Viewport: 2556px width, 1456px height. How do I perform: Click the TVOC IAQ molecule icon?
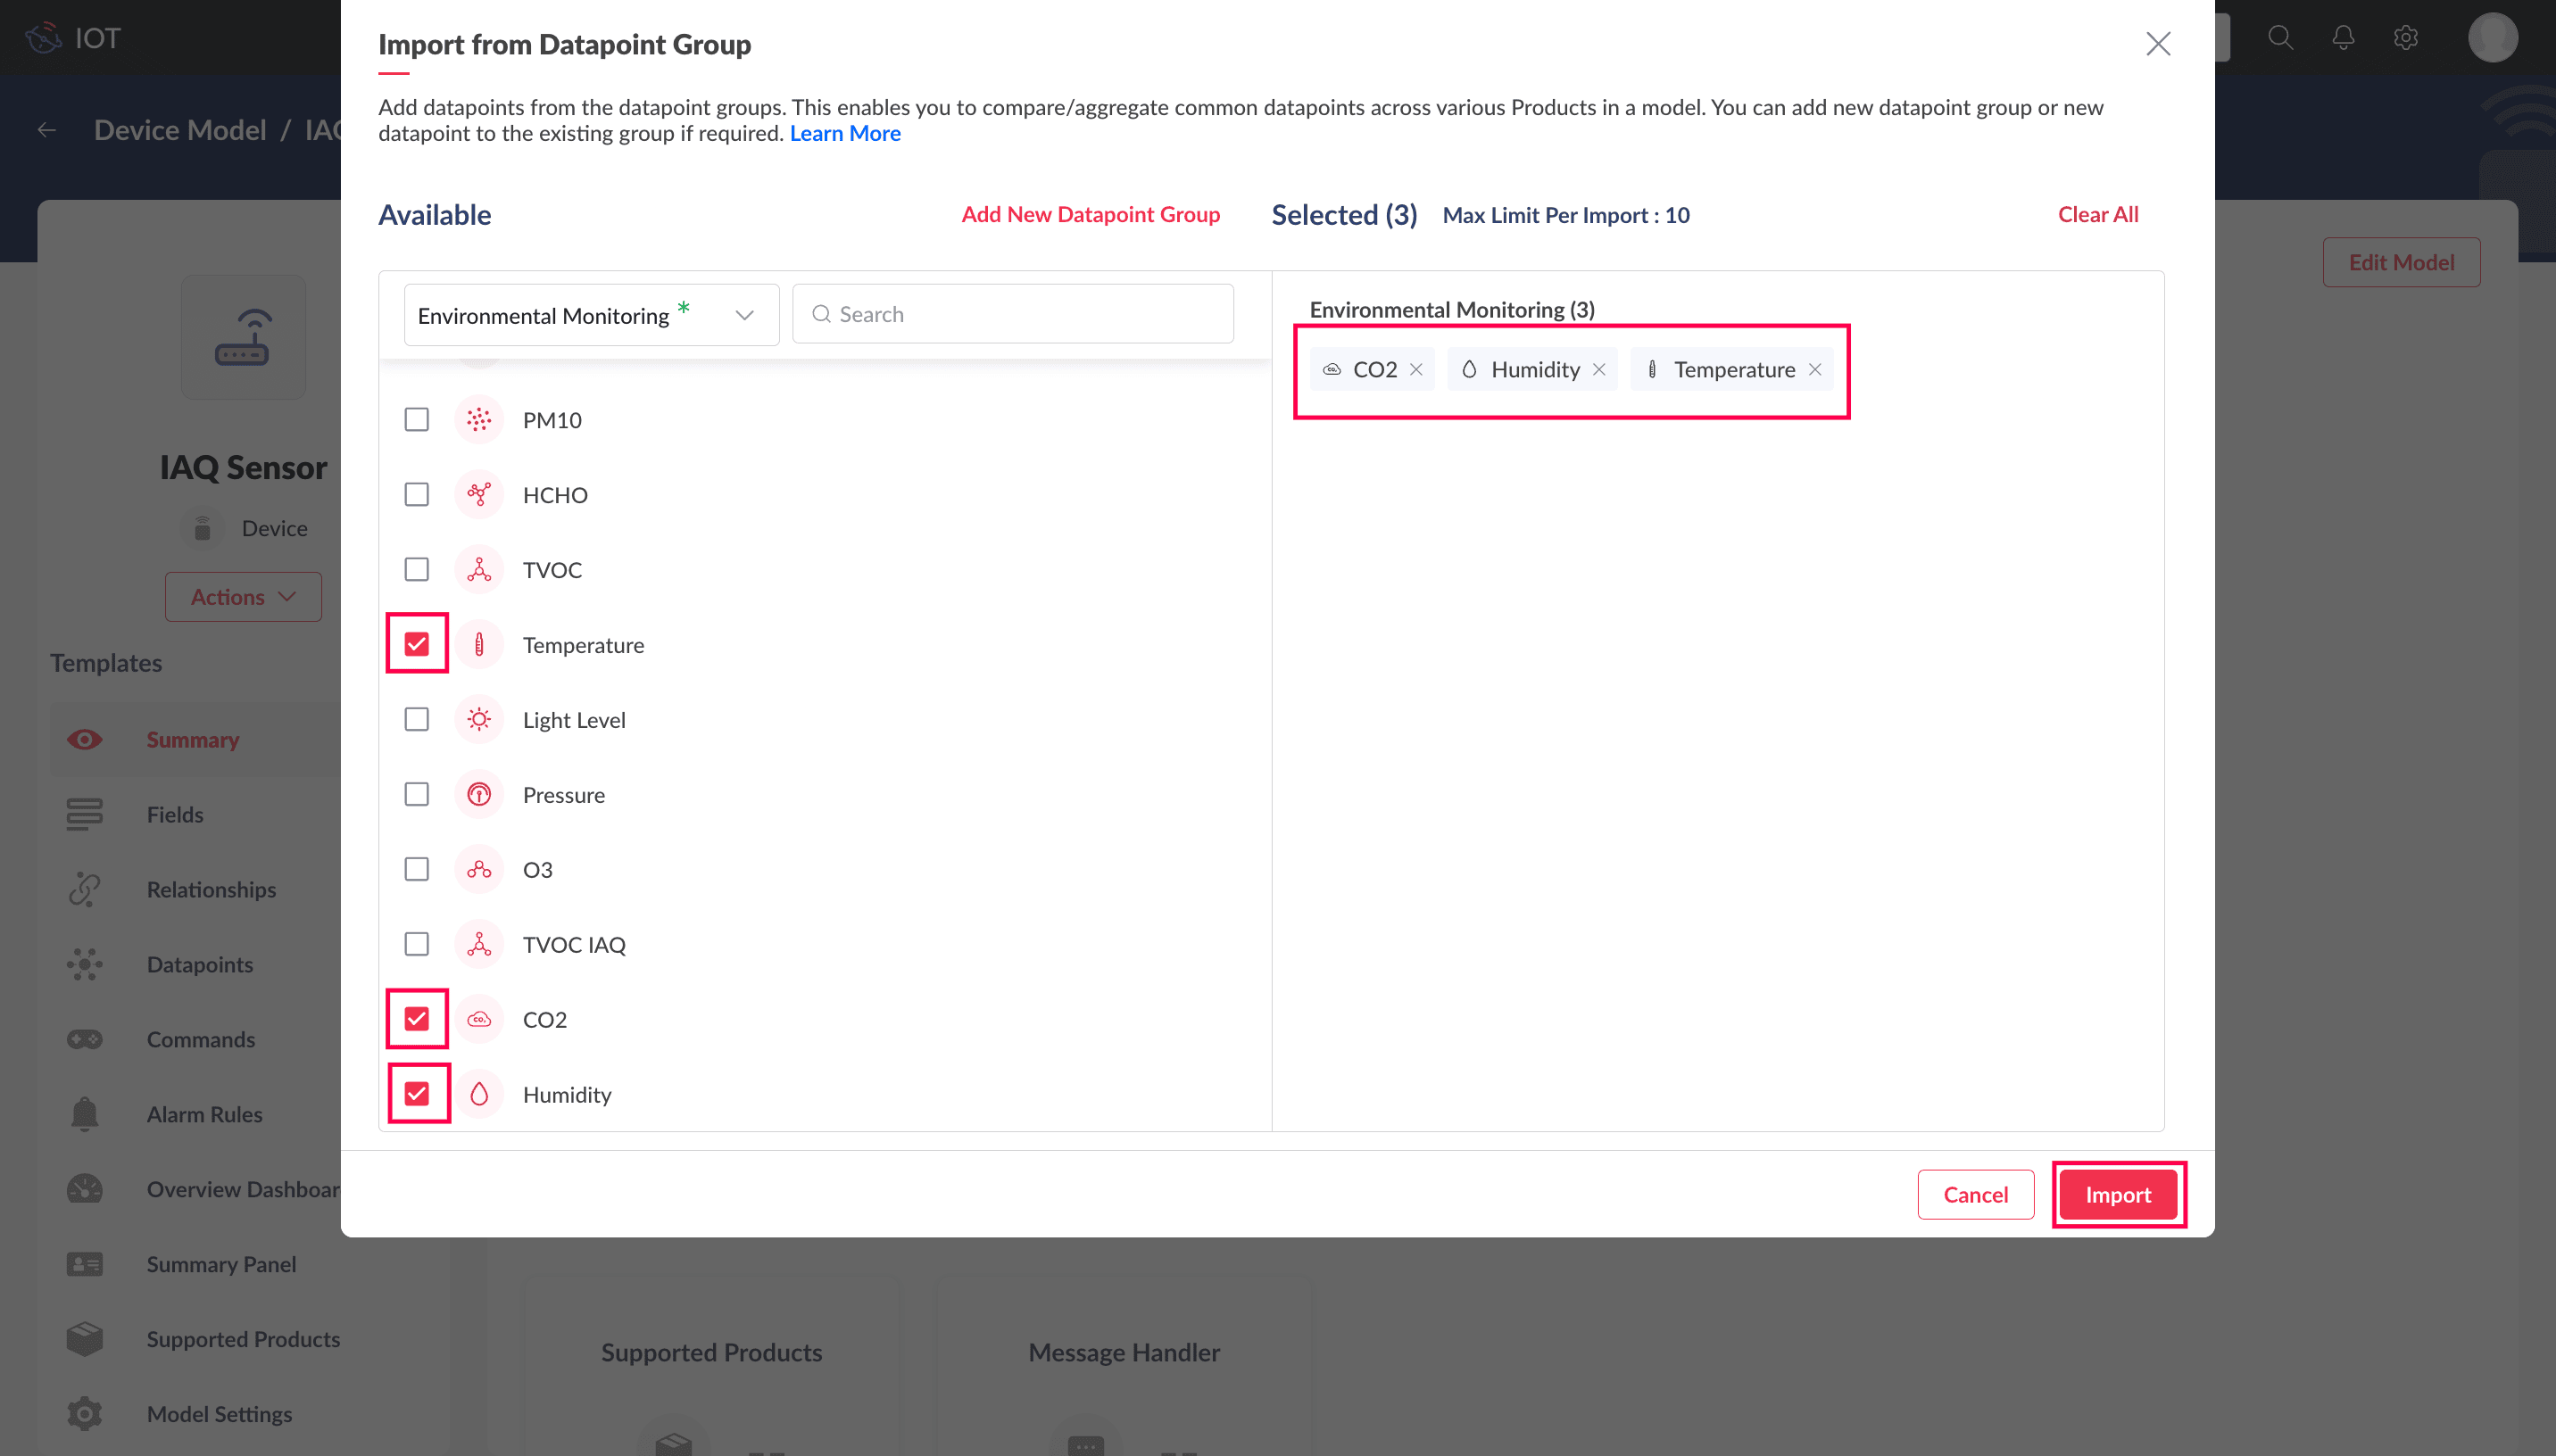tap(479, 944)
